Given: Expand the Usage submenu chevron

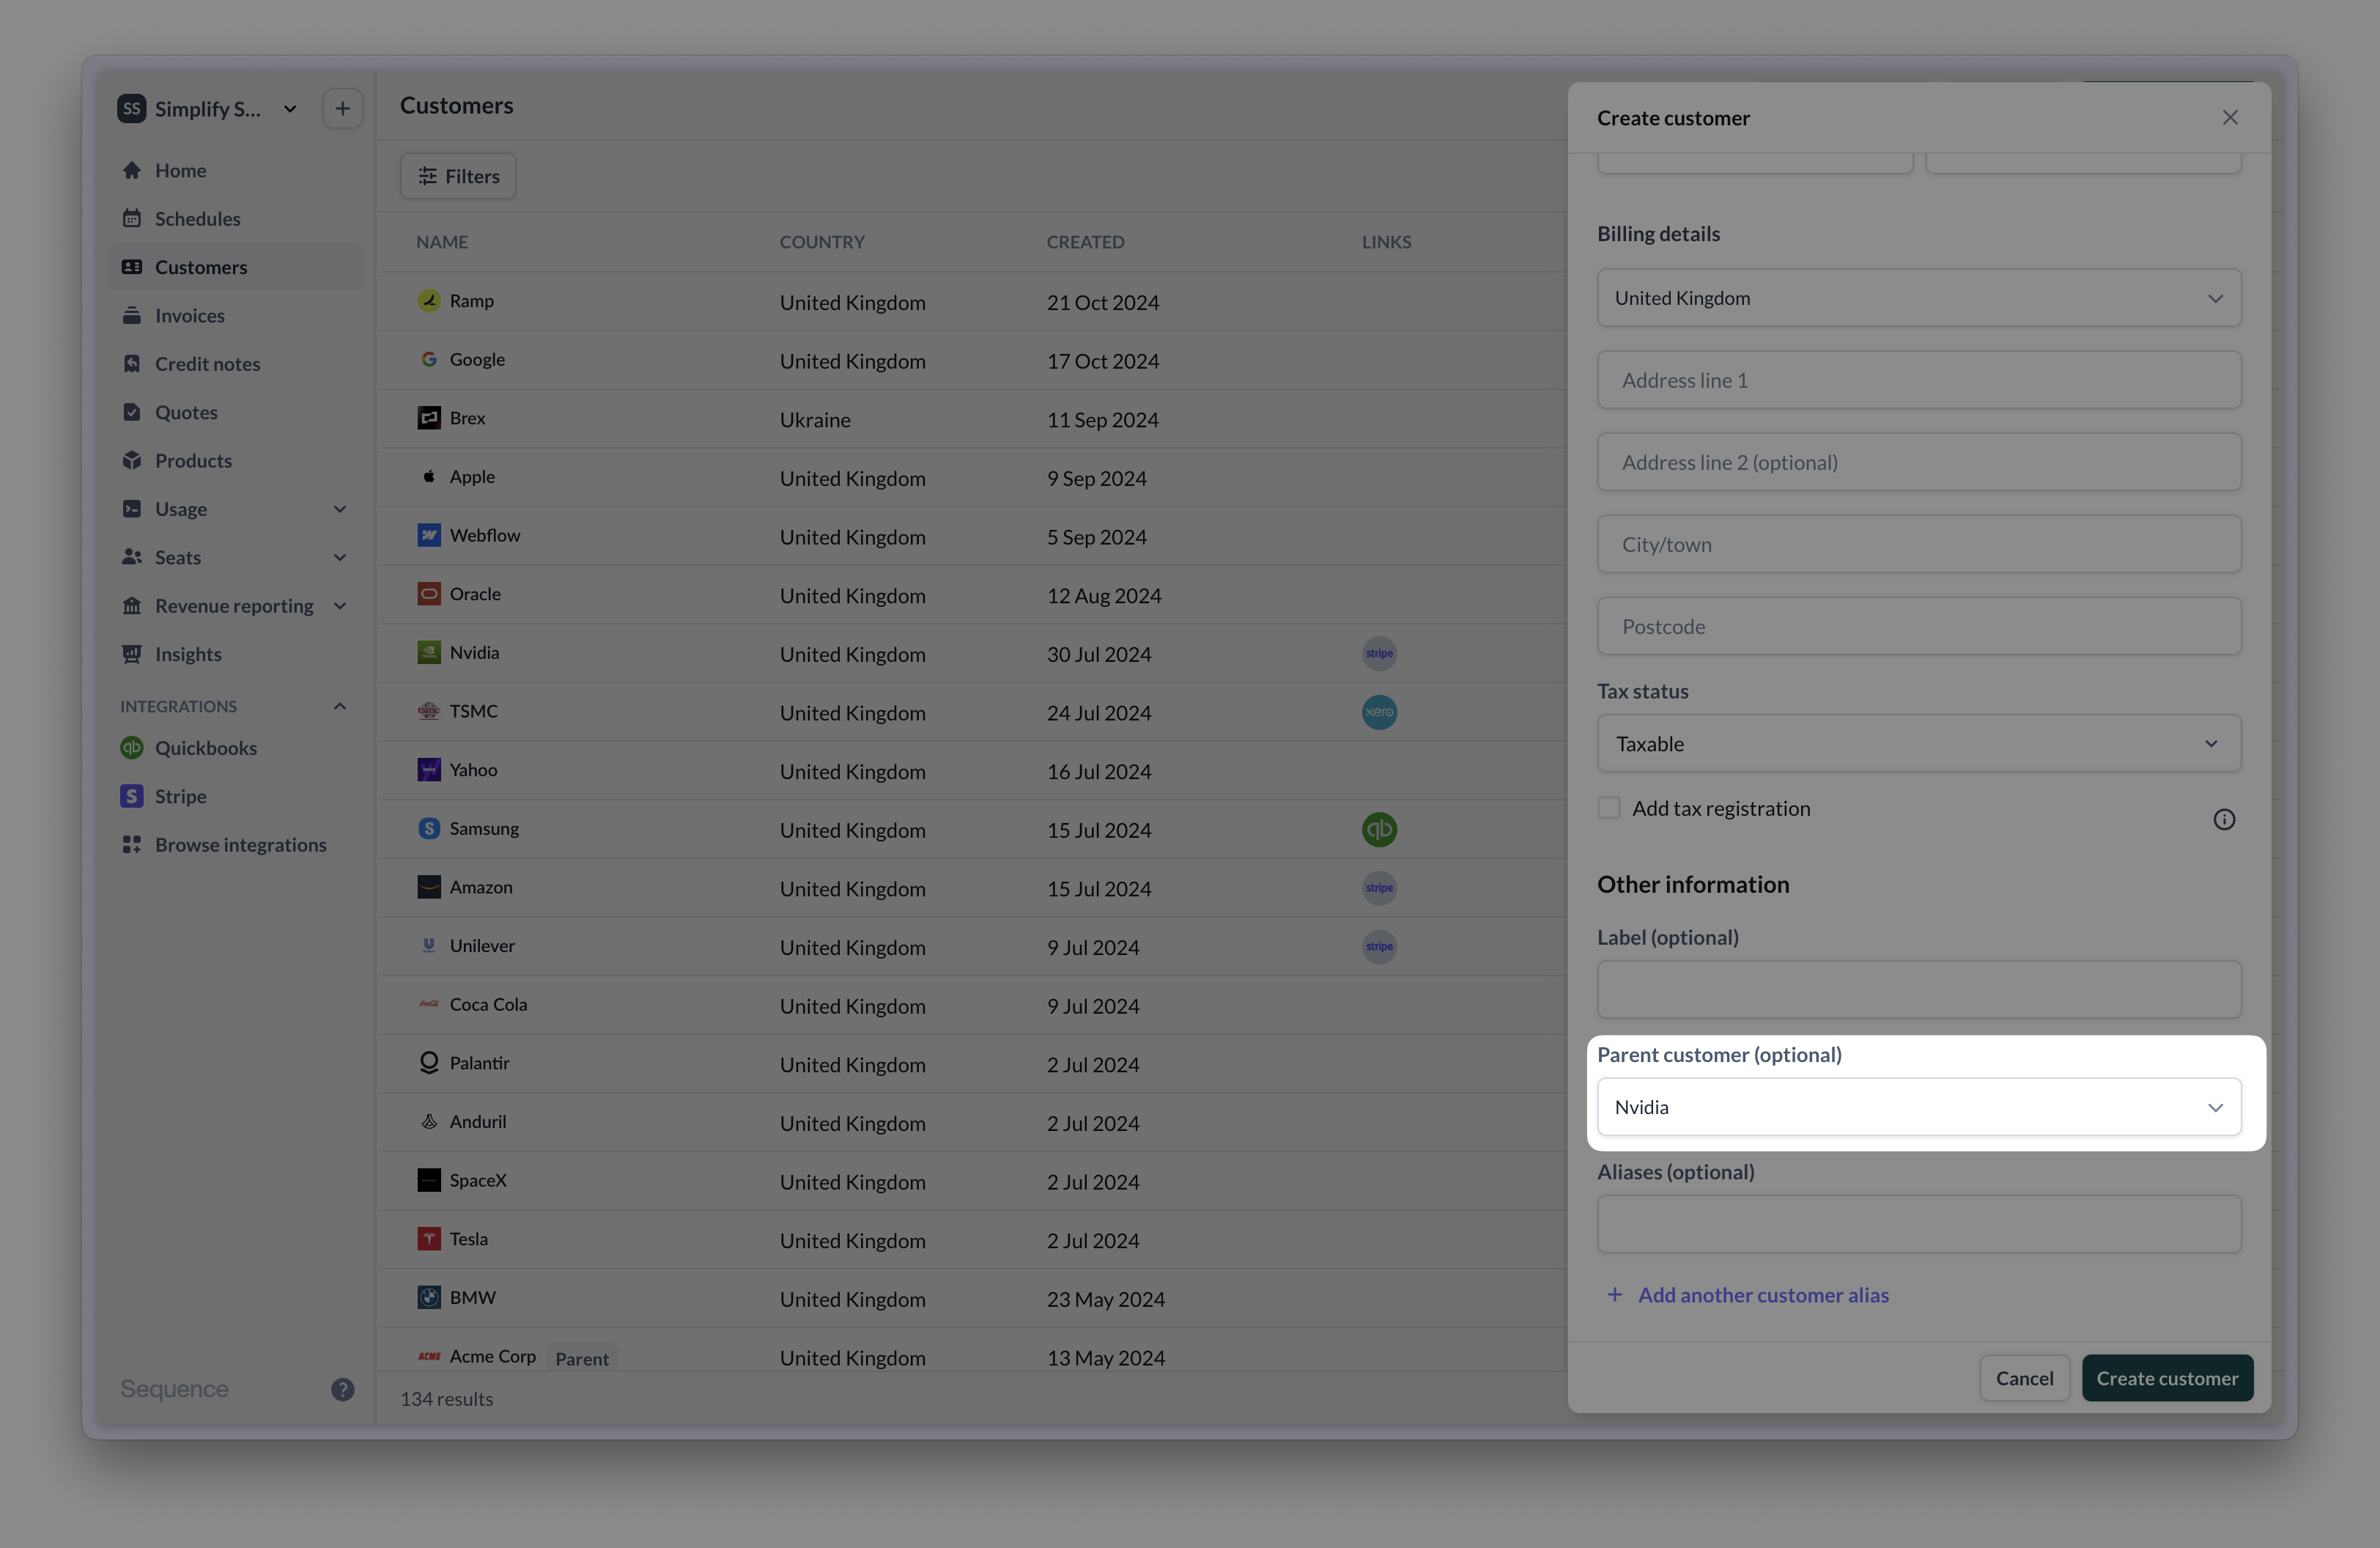Looking at the screenshot, I should pos(340,509).
